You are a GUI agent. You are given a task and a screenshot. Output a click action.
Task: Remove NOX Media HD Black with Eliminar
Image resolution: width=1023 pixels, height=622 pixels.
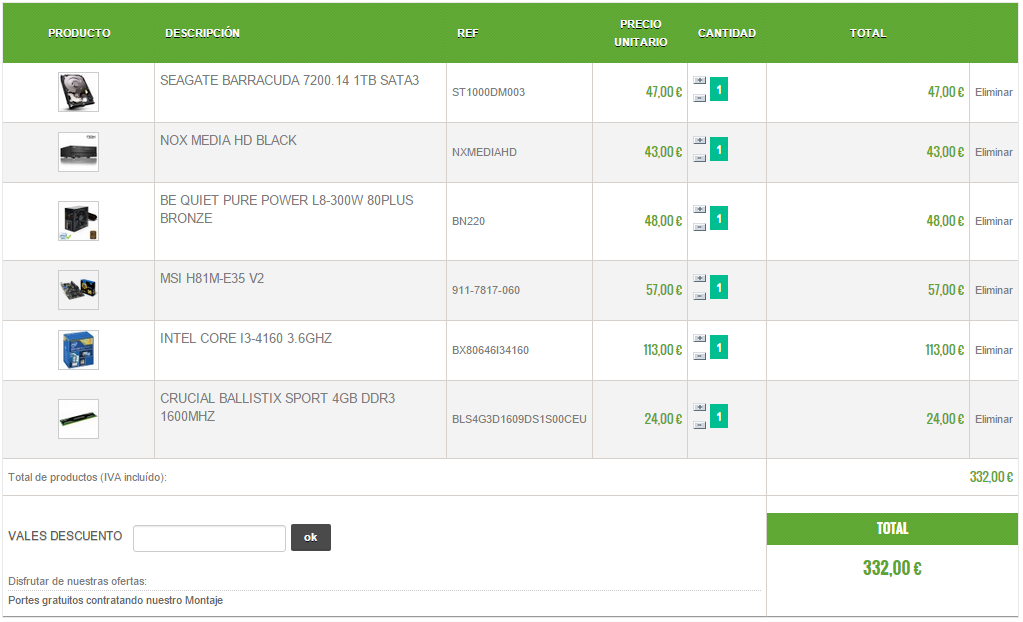click(x=994, y=152)
